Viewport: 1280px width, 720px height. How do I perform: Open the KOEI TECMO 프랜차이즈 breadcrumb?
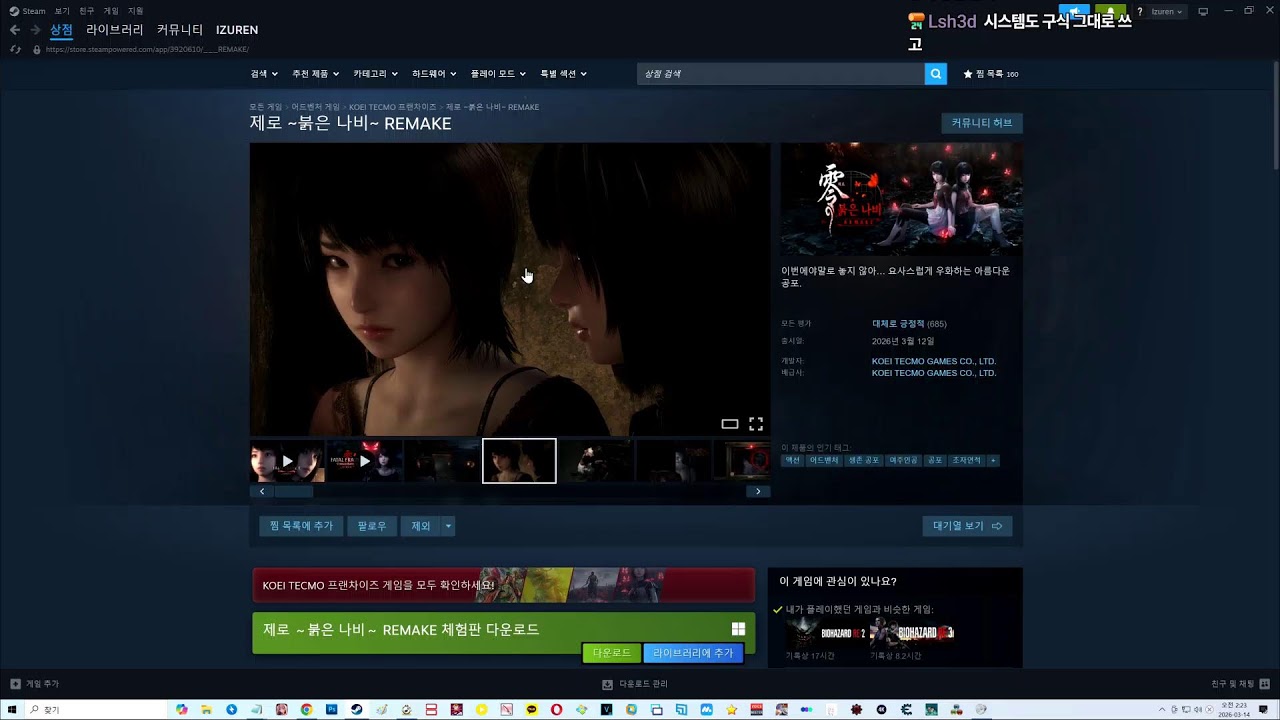tap(393, 107)
